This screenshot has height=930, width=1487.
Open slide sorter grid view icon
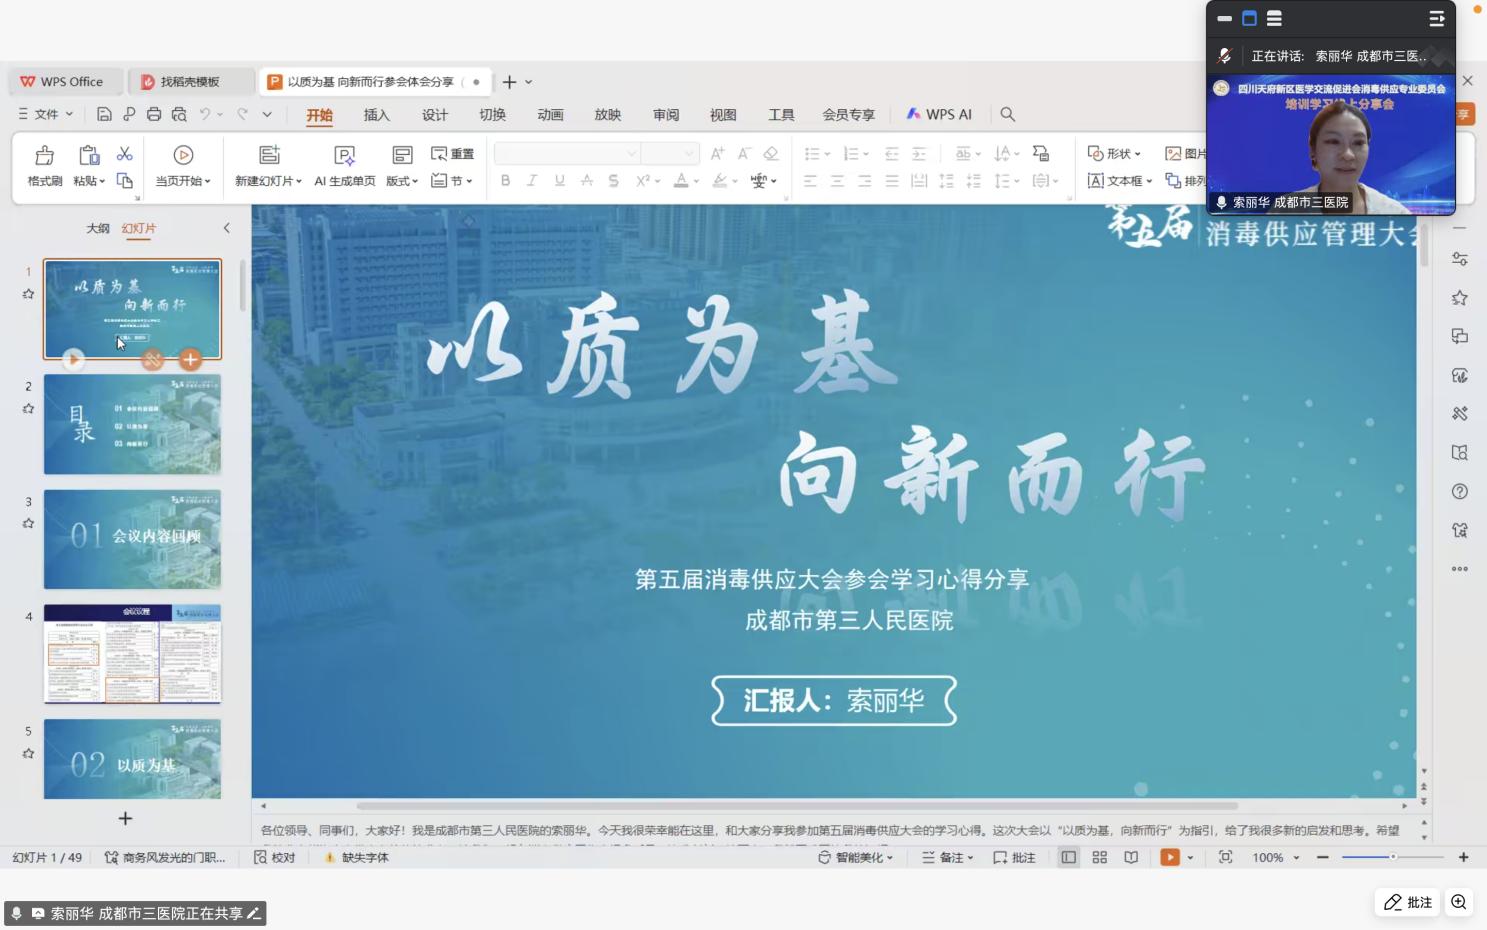tap(1100, 858)
